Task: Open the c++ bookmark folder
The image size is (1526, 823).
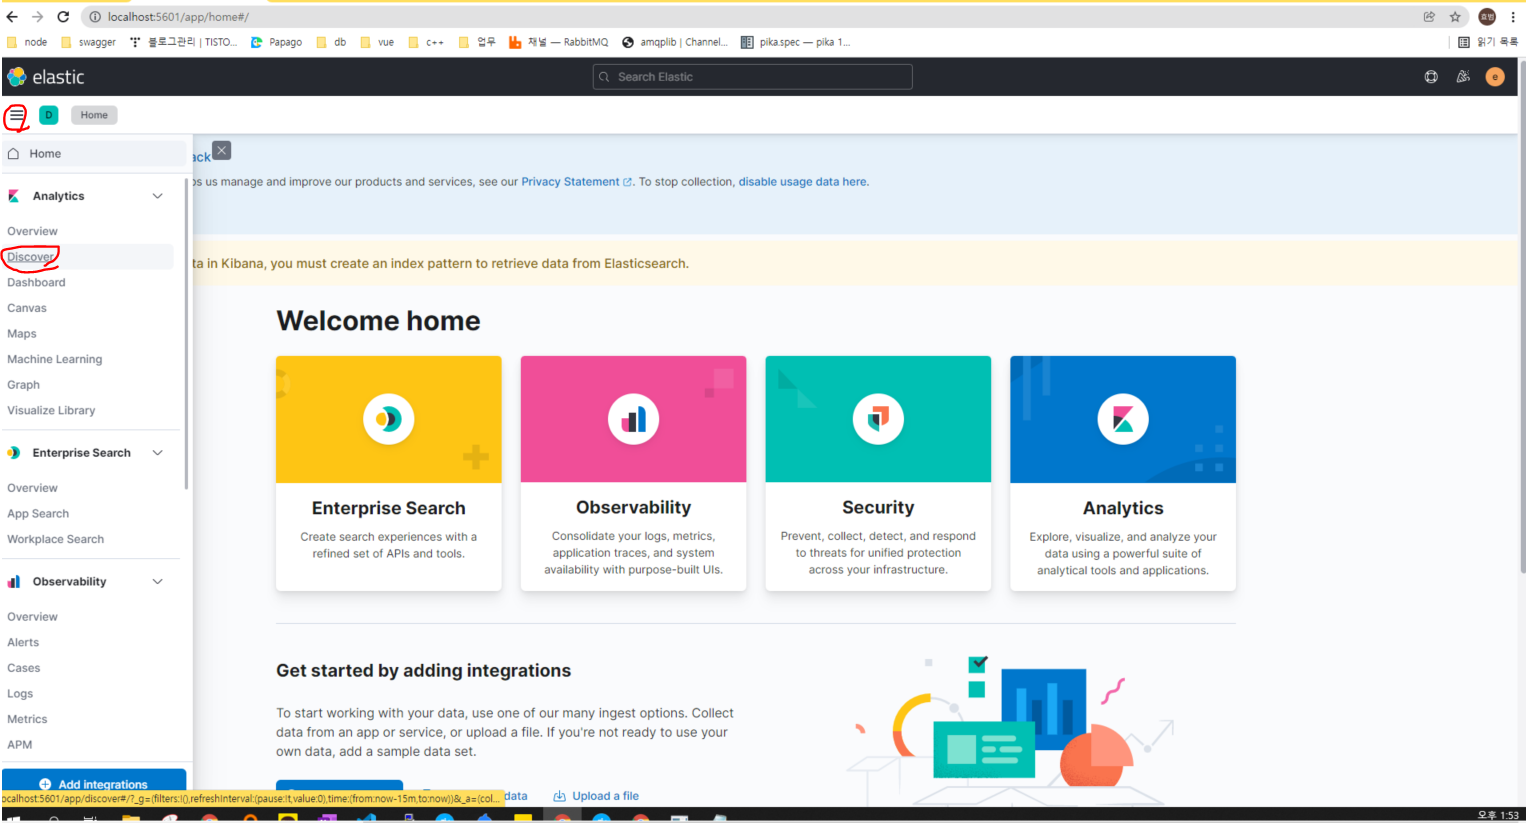Action: (x=426, y=42)
